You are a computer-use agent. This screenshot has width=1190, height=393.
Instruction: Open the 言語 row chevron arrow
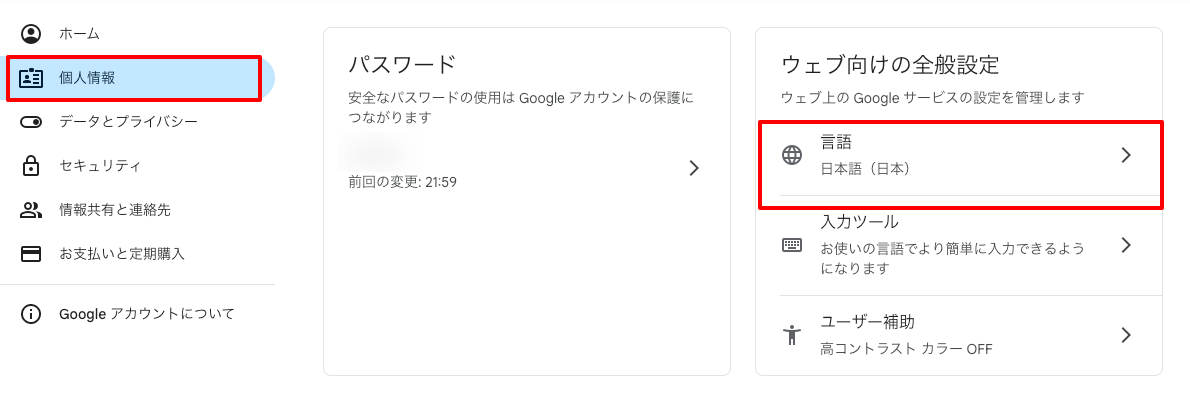1126,156
